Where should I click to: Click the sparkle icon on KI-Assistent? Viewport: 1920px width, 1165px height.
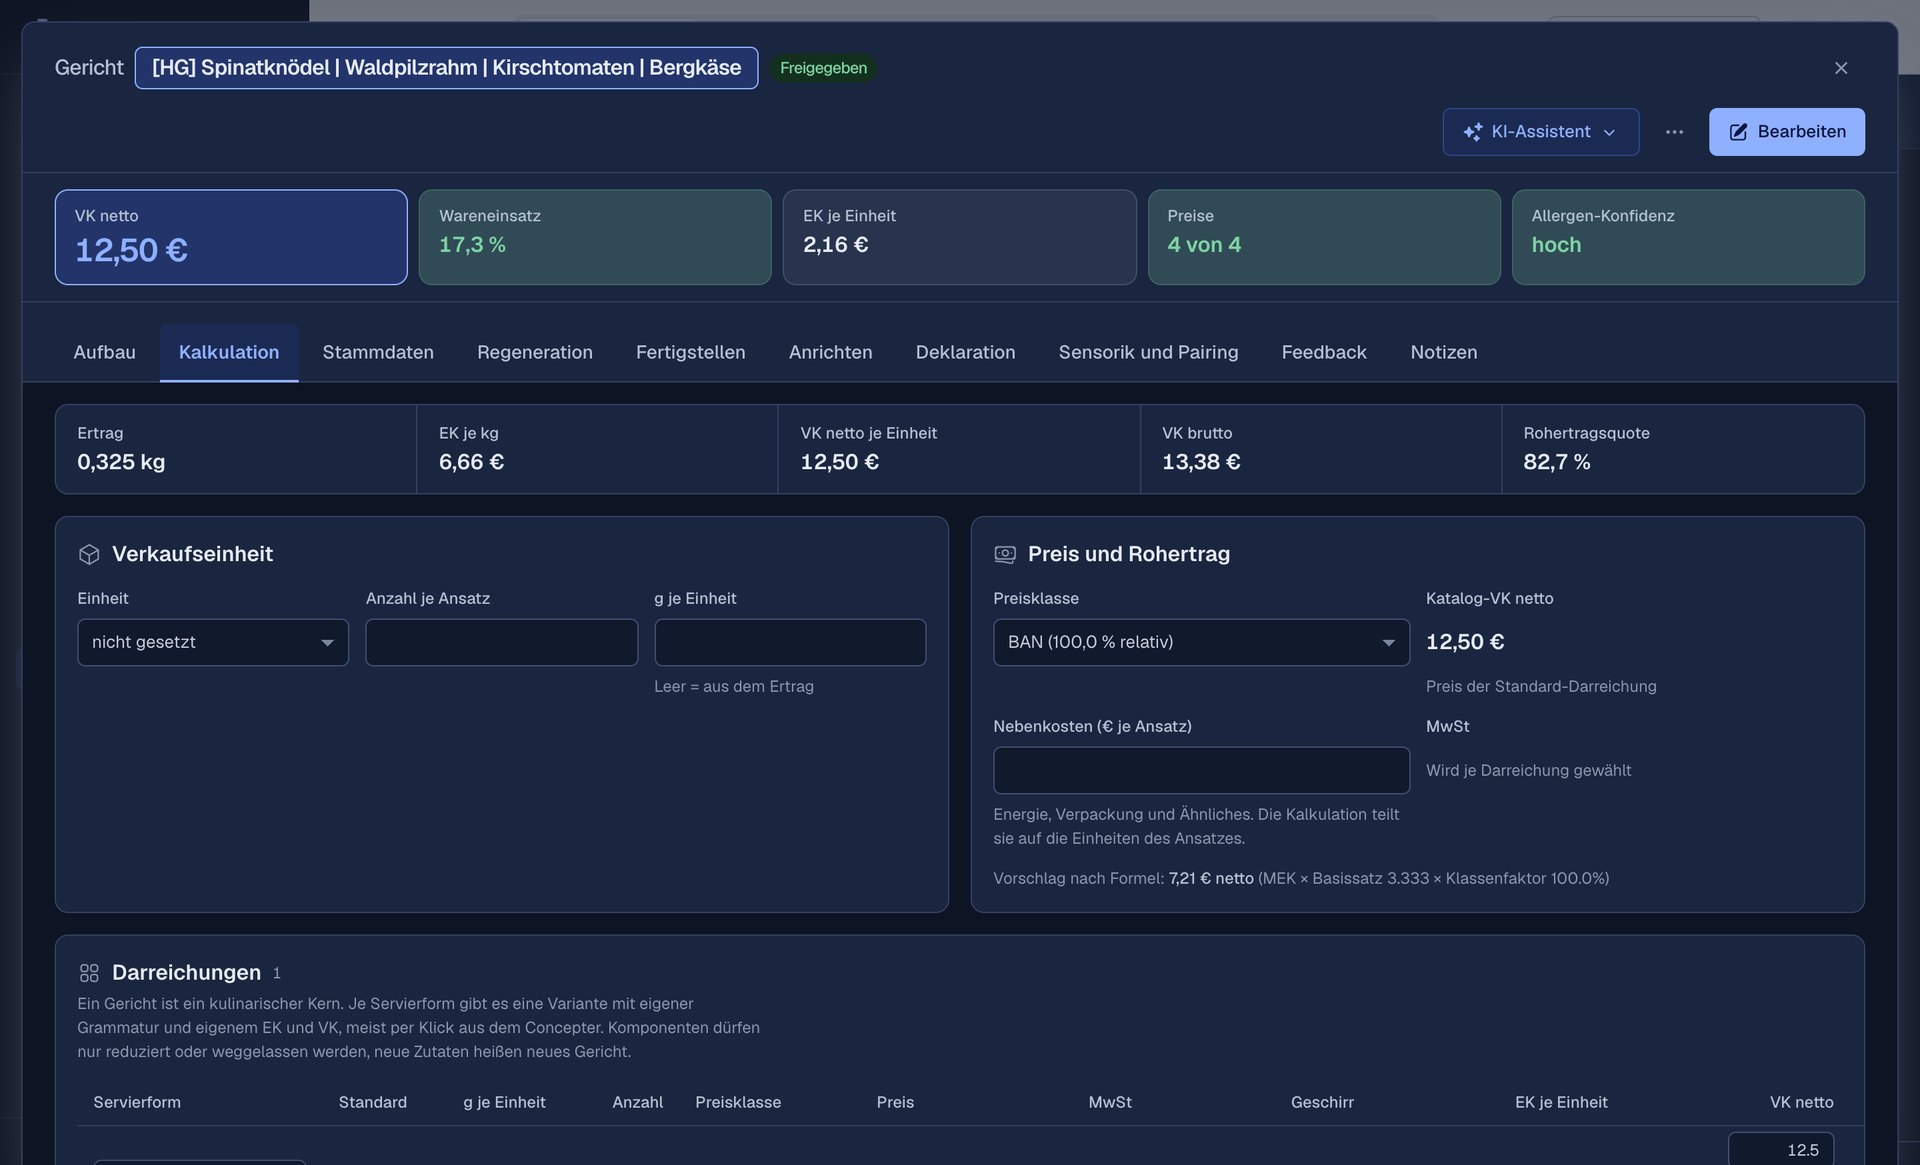(x=1472, y=132)
